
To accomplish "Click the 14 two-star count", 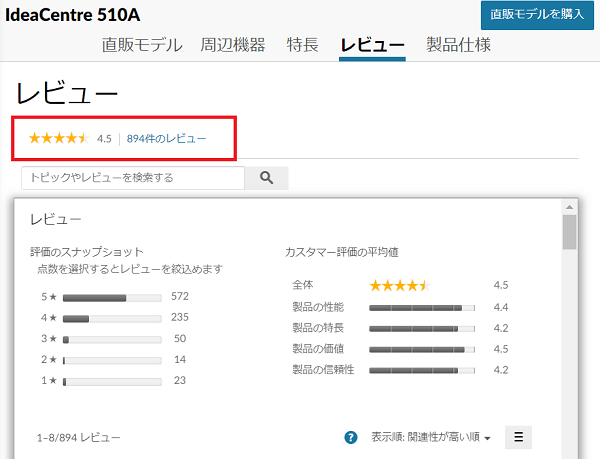I will [x=180, y=360].
